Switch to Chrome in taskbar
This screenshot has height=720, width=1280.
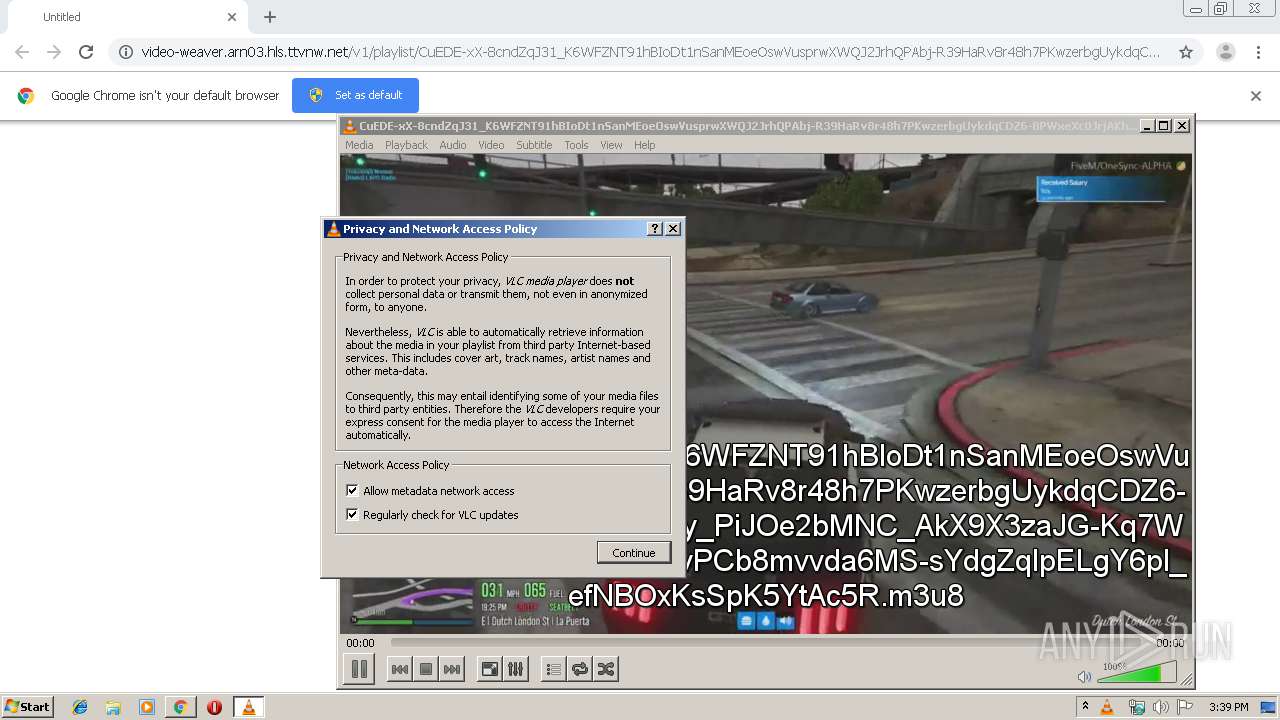click(180, 707)
